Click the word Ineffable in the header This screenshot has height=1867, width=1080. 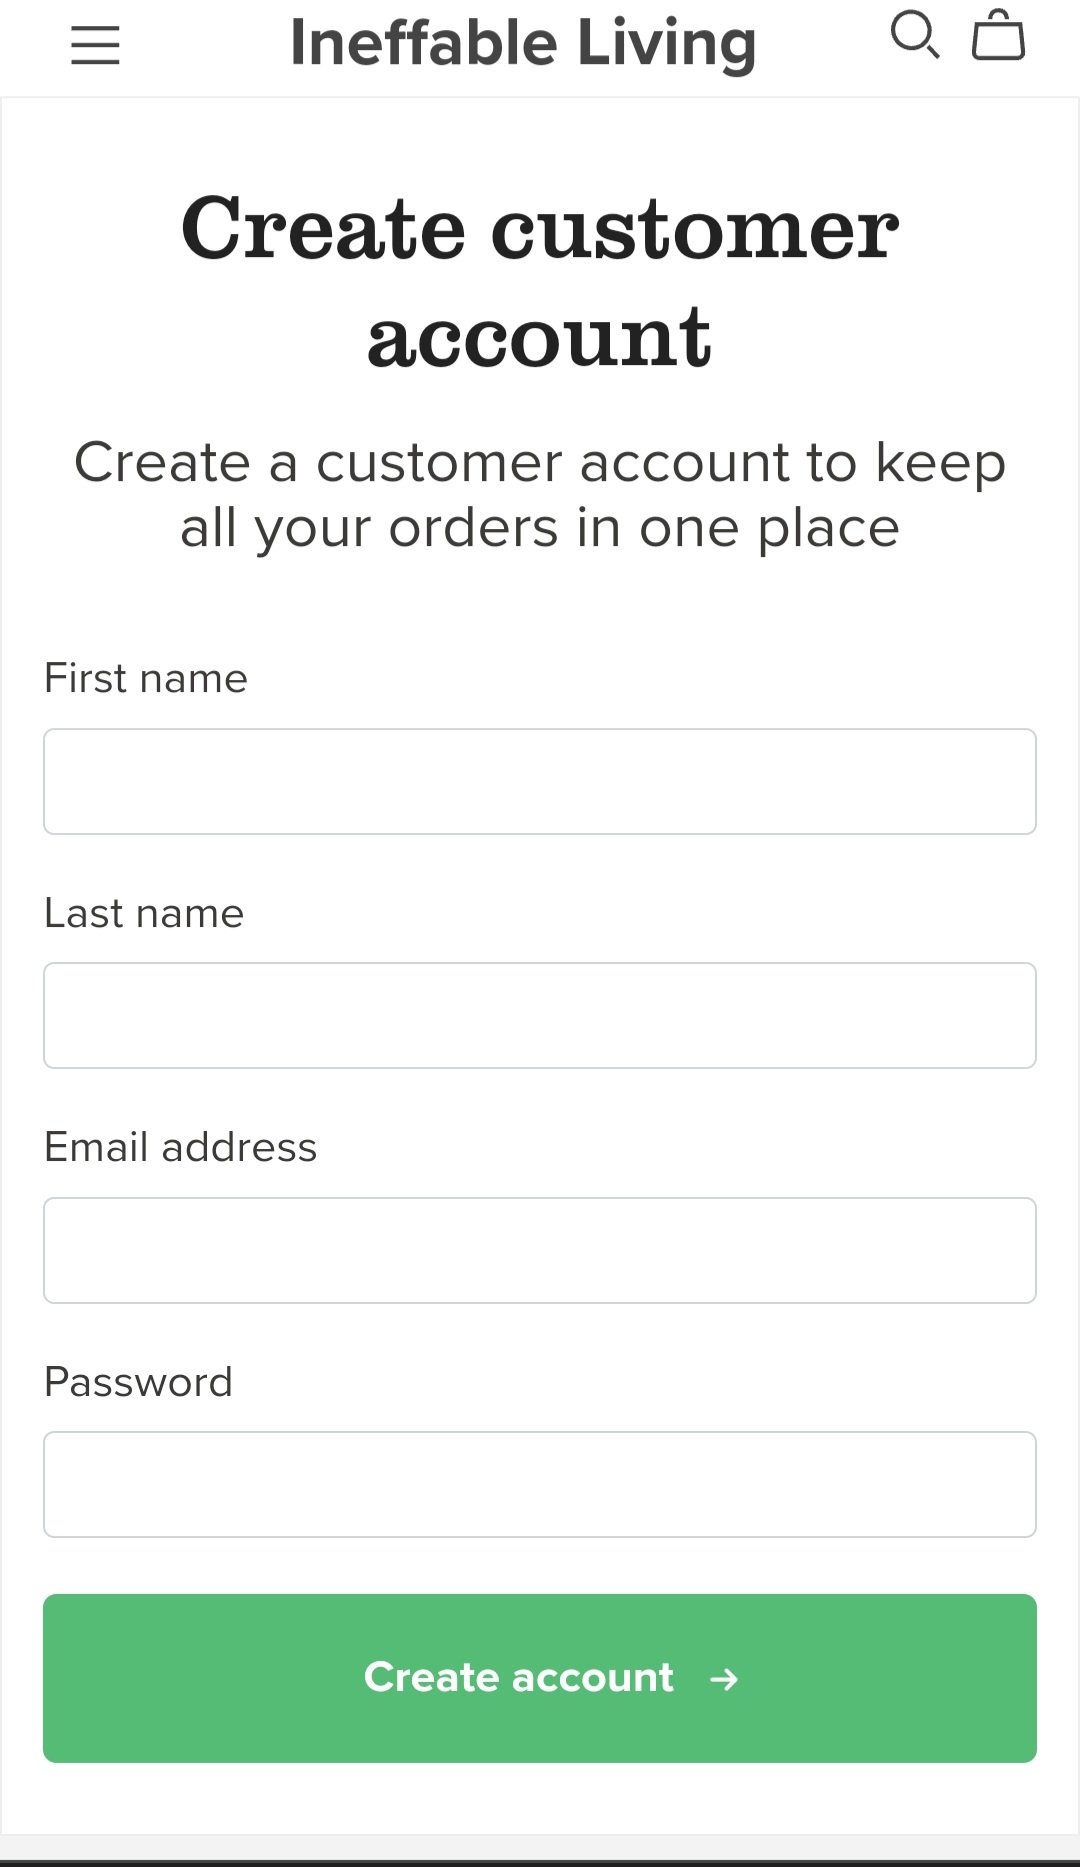tap(424, 44)
